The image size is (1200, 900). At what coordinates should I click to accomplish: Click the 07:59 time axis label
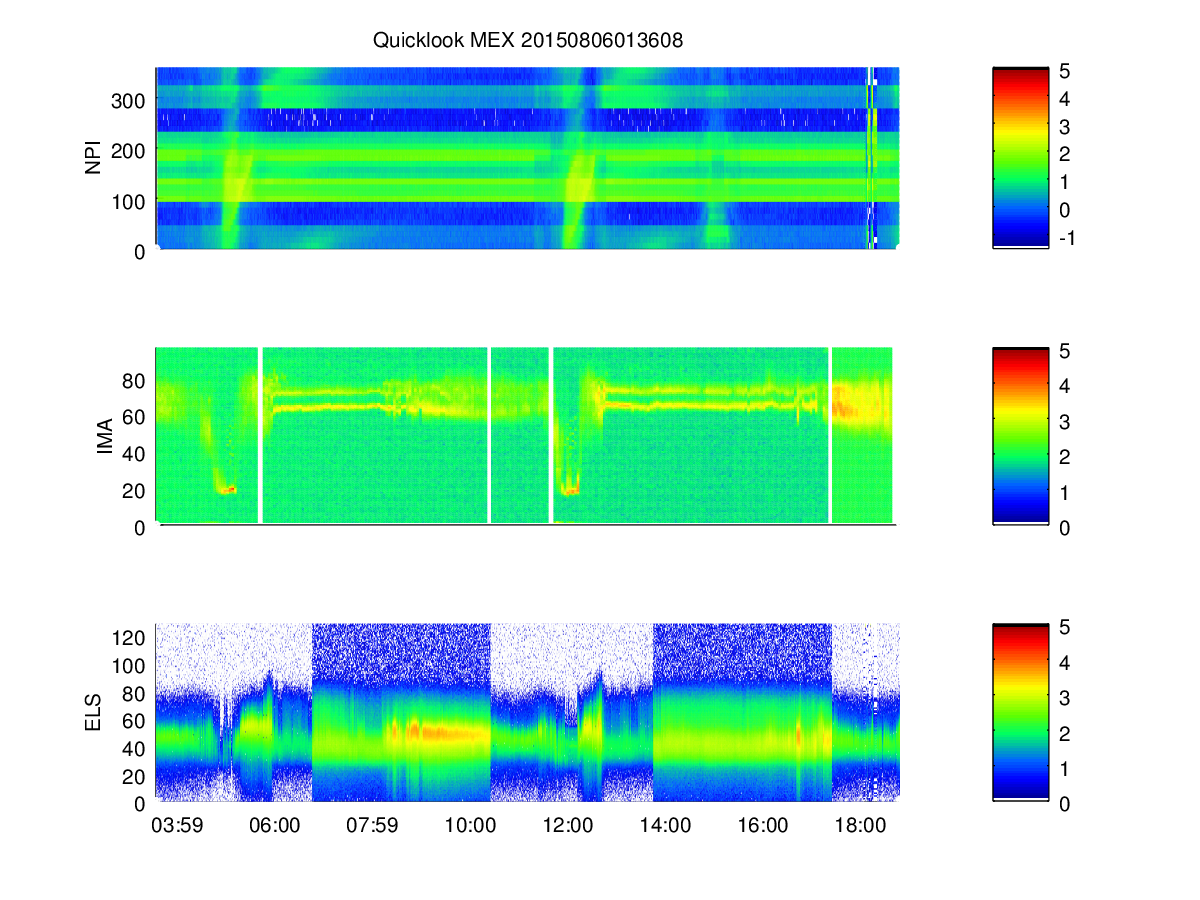[372, 826]
